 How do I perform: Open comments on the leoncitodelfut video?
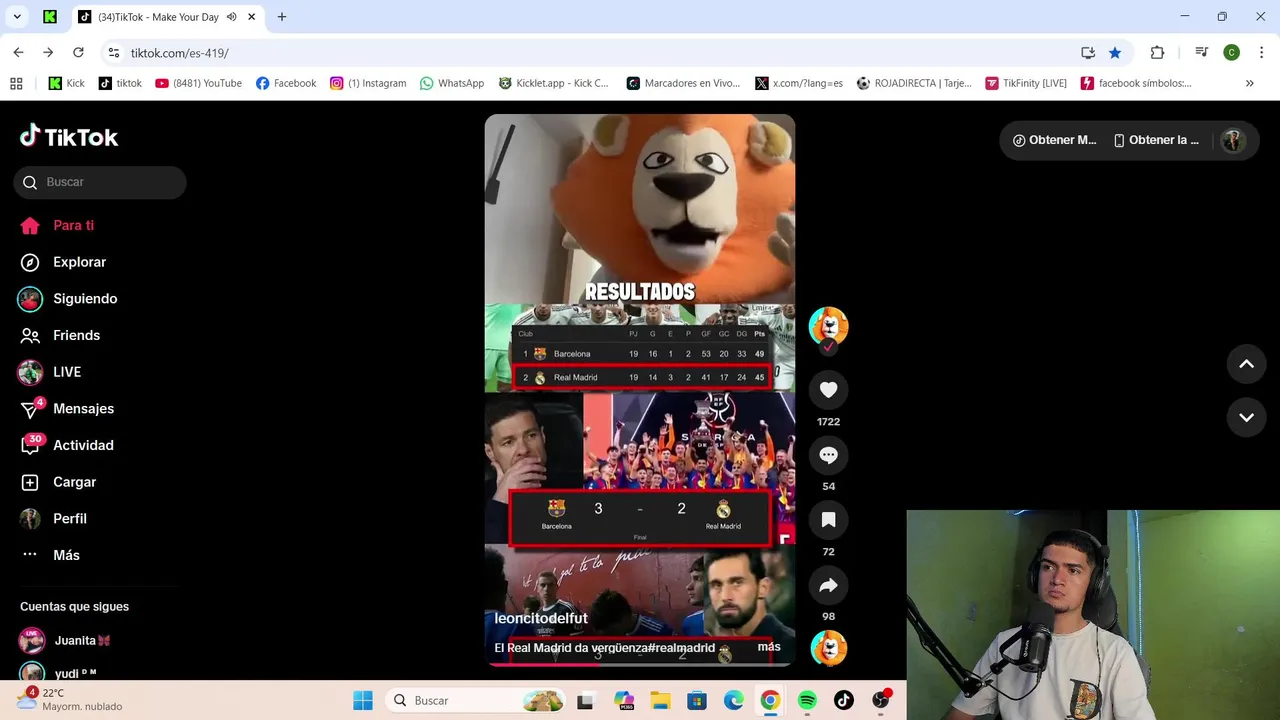click(x=828, y=455)
